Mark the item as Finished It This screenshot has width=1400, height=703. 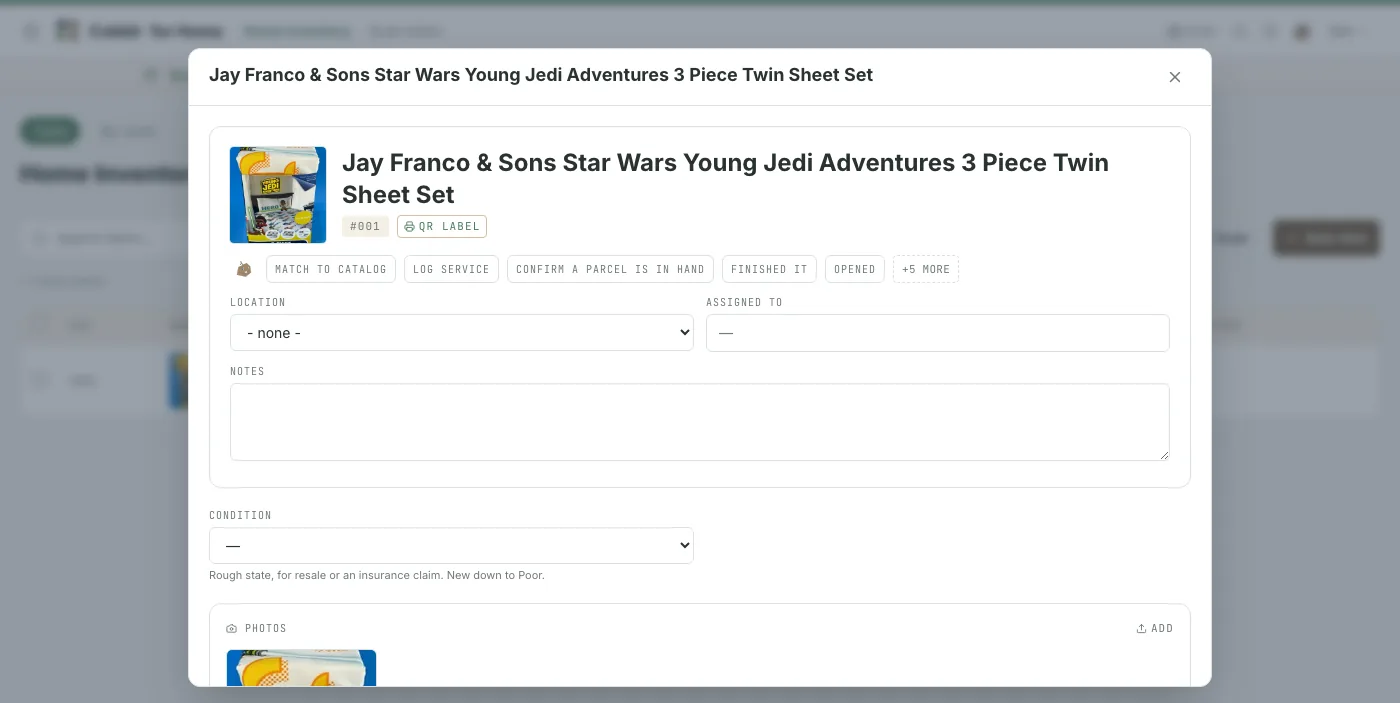tap(769, 269)
